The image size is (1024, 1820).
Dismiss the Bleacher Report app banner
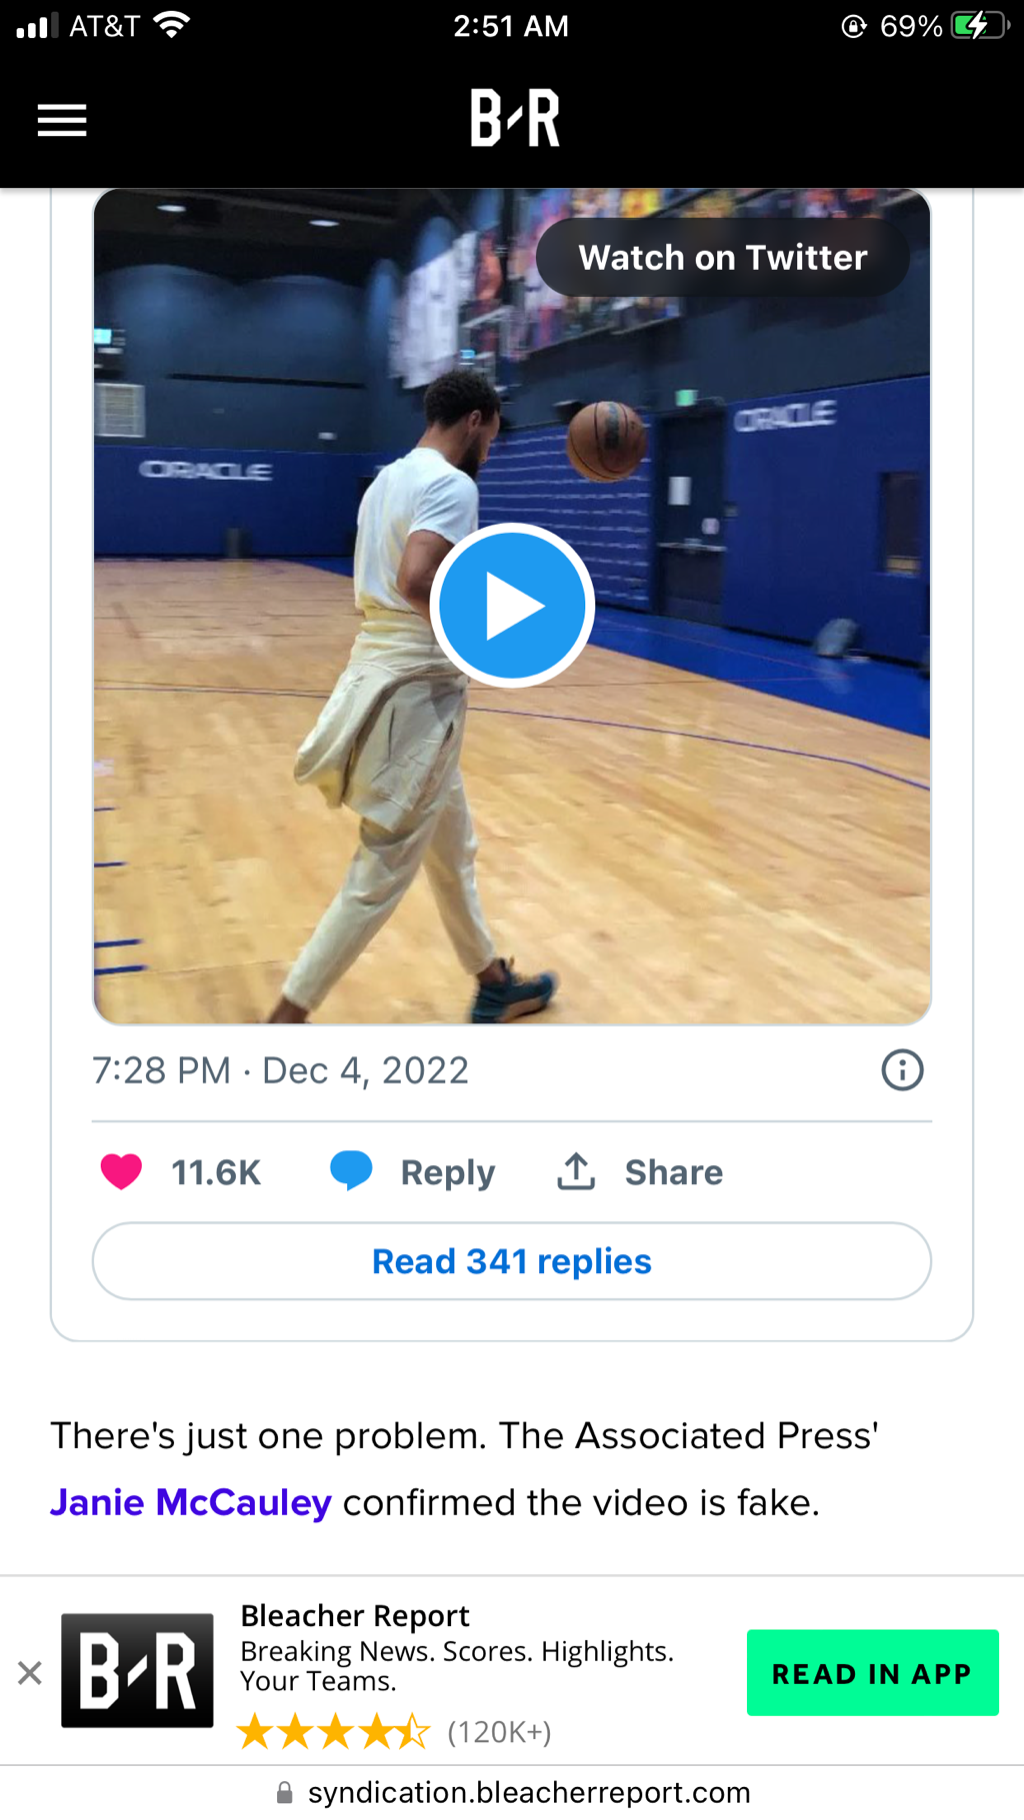pos(30,1672)
